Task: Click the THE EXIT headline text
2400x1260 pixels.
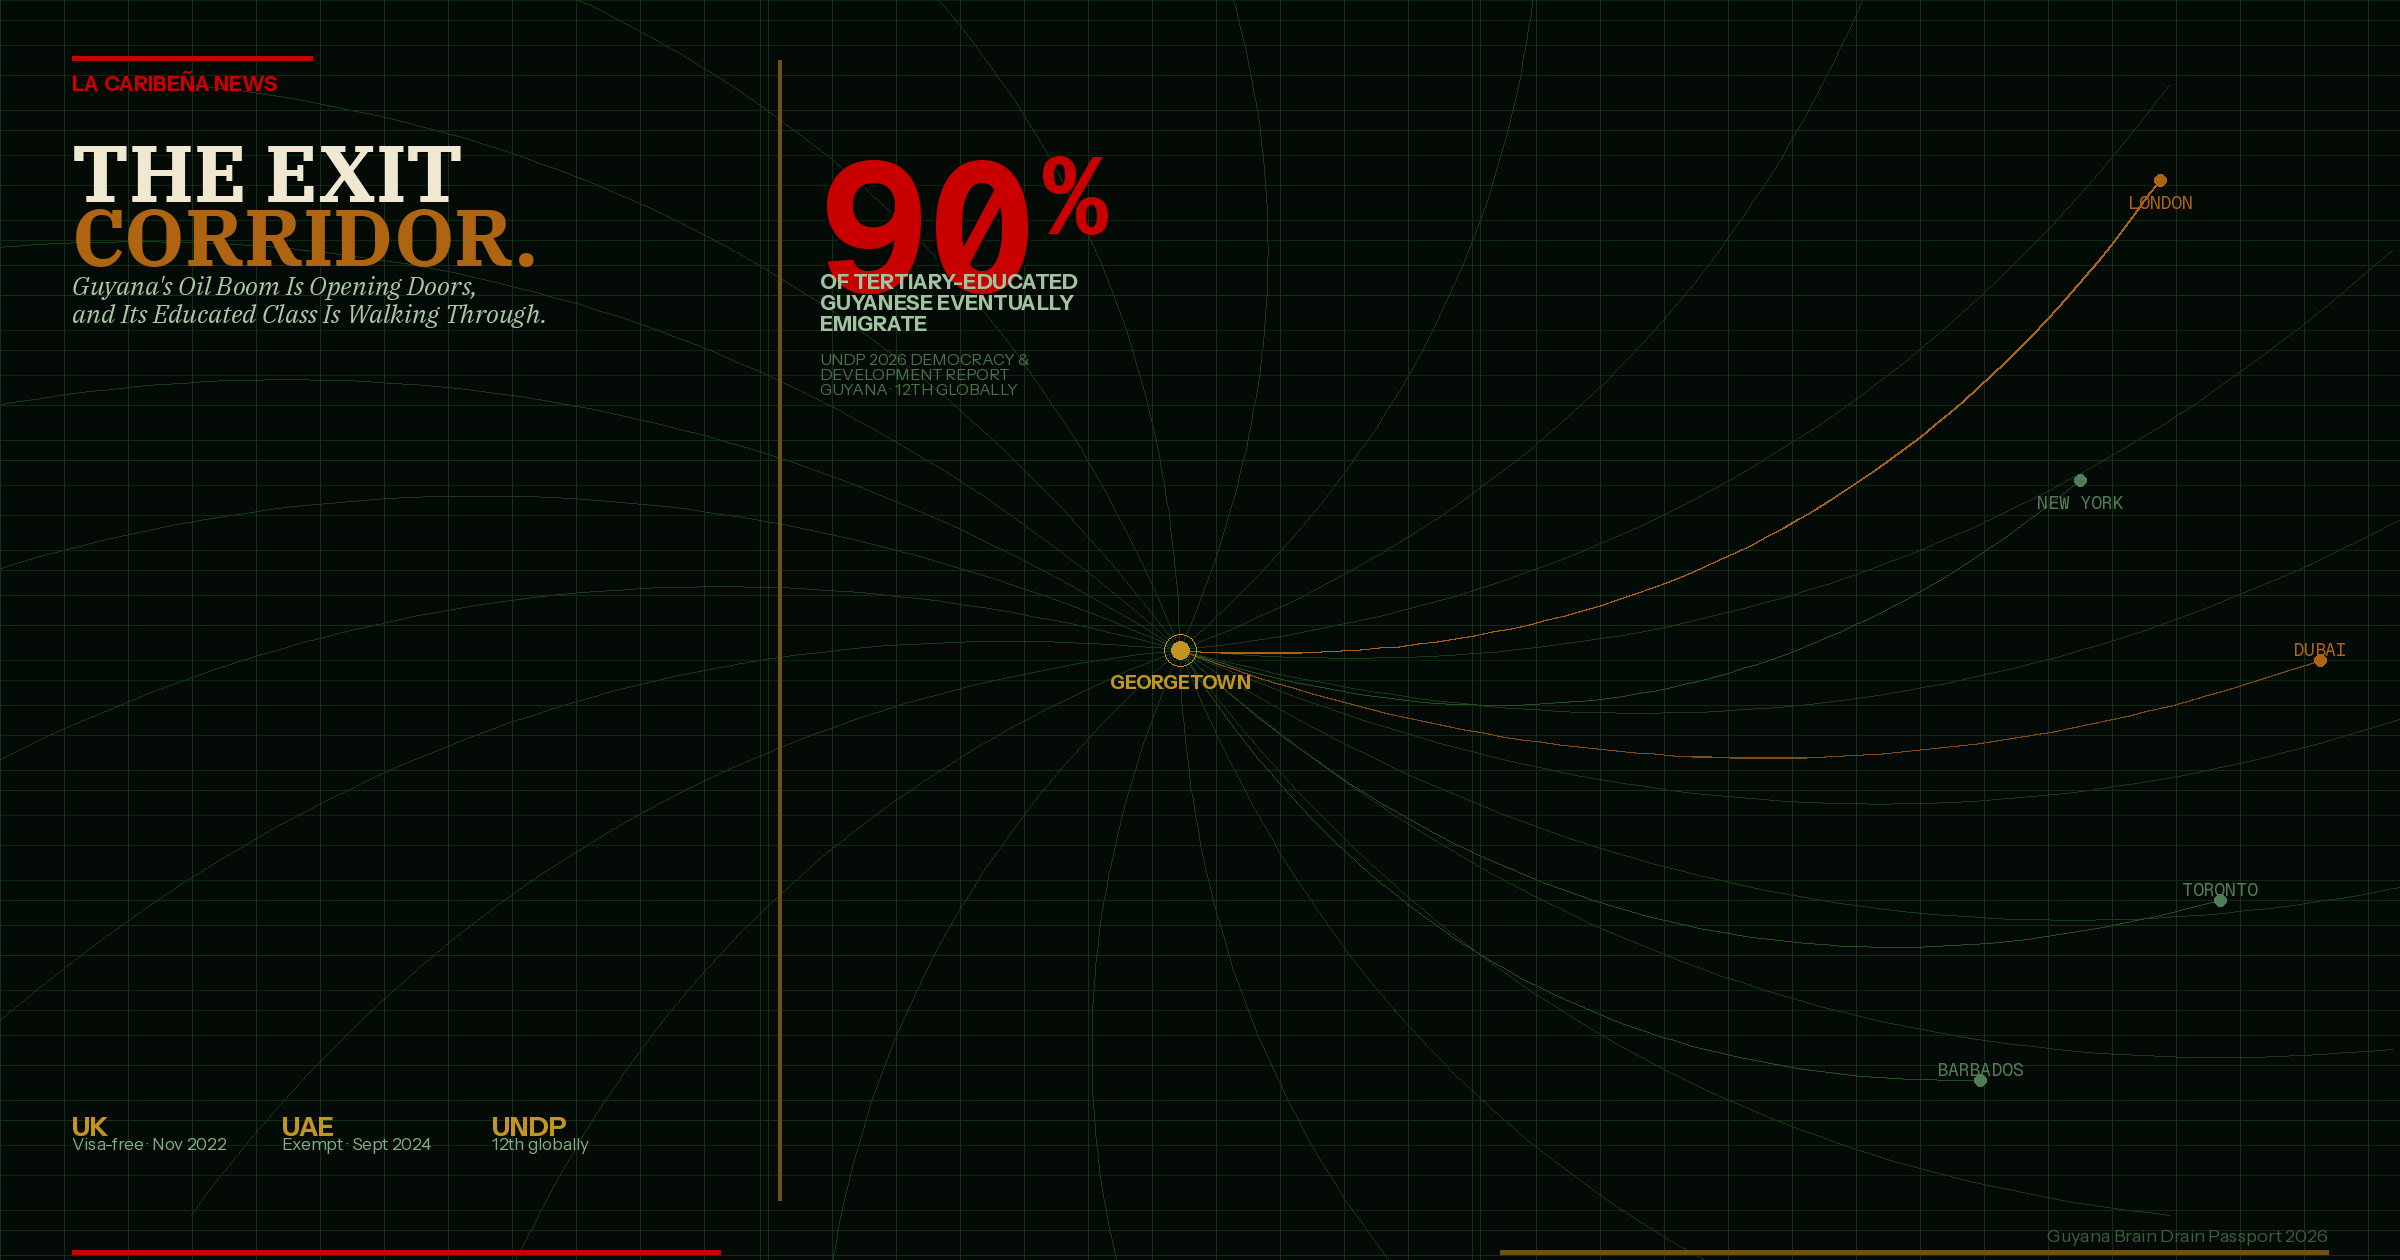Action: pyautogui.click(x=267, y=174)
